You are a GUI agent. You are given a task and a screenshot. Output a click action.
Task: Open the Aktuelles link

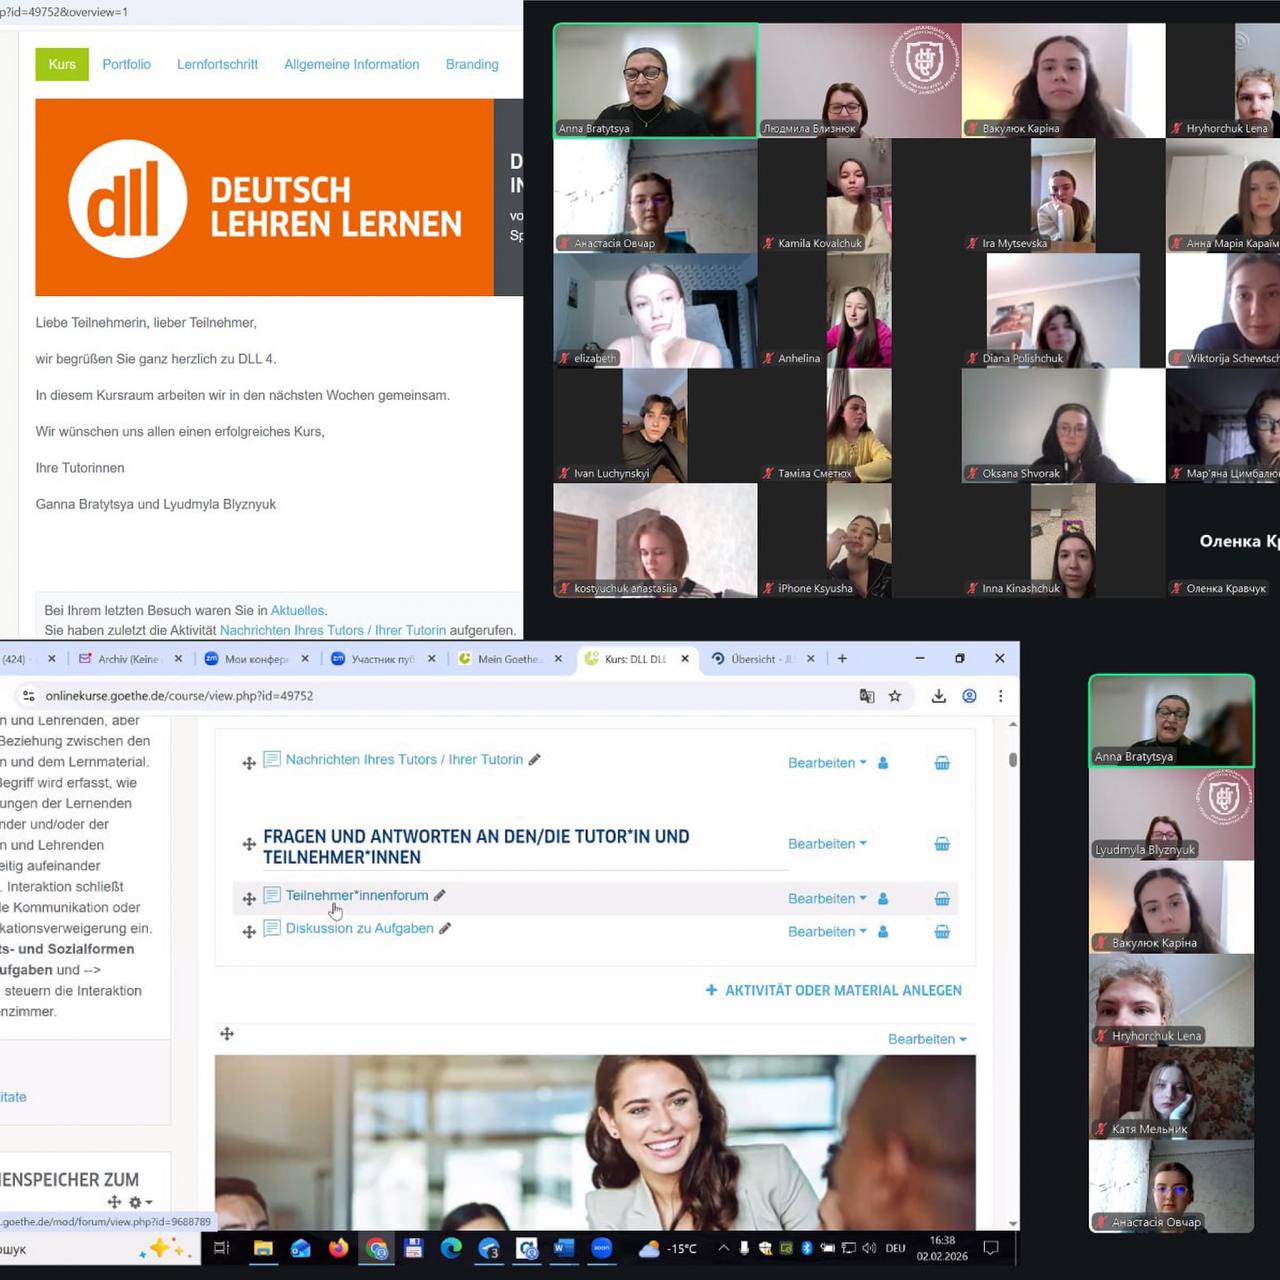(297, 610)
